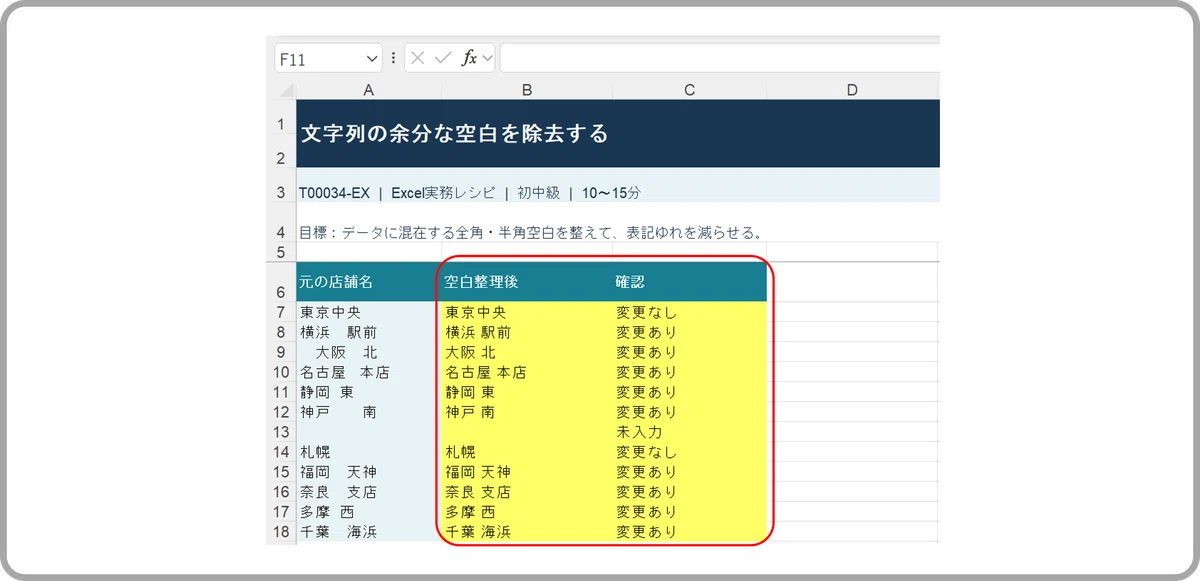
Task: Click header cell 確認
Action: (x=690, y=282)
